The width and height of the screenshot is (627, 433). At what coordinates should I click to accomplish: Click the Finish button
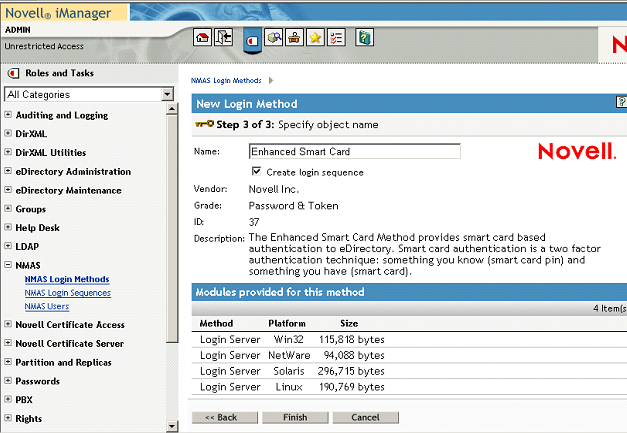[x=295, y=417]
